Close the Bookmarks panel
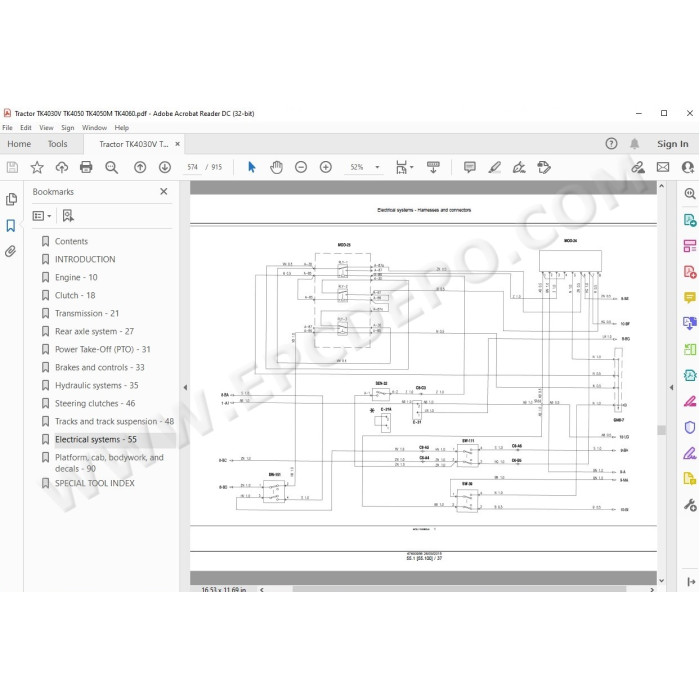This screenshot has width=700, height=700. tap(164, 192)
